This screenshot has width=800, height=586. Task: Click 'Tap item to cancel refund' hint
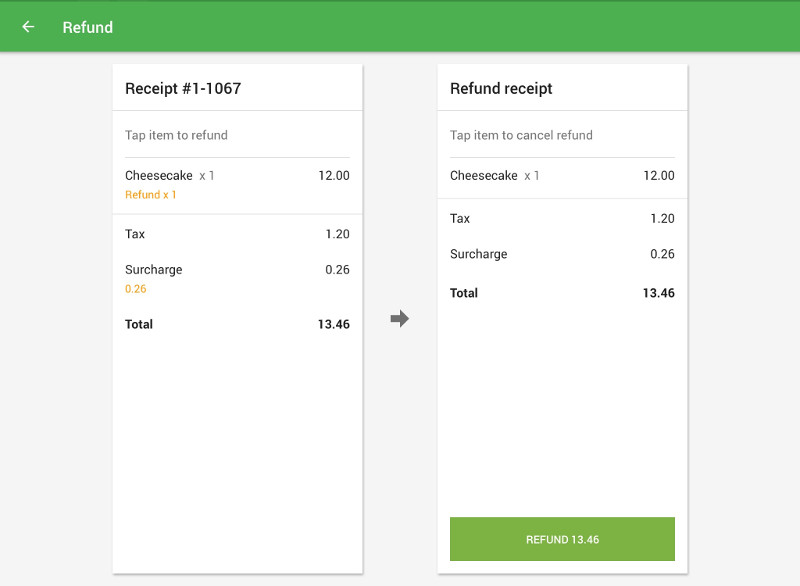point(521,135)
